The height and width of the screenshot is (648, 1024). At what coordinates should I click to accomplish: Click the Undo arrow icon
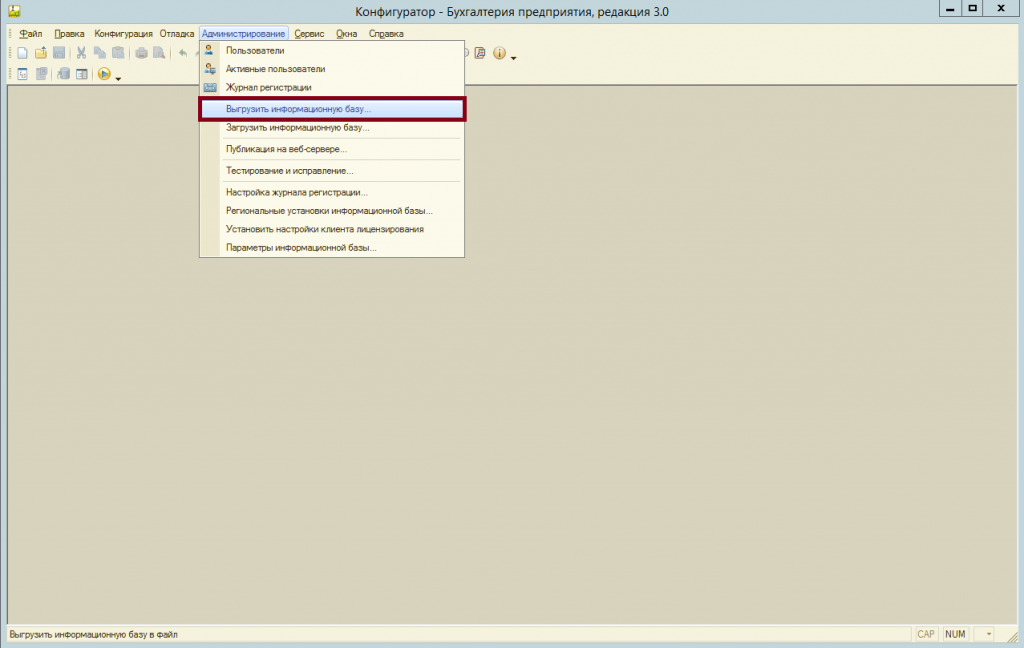(183, 54)
